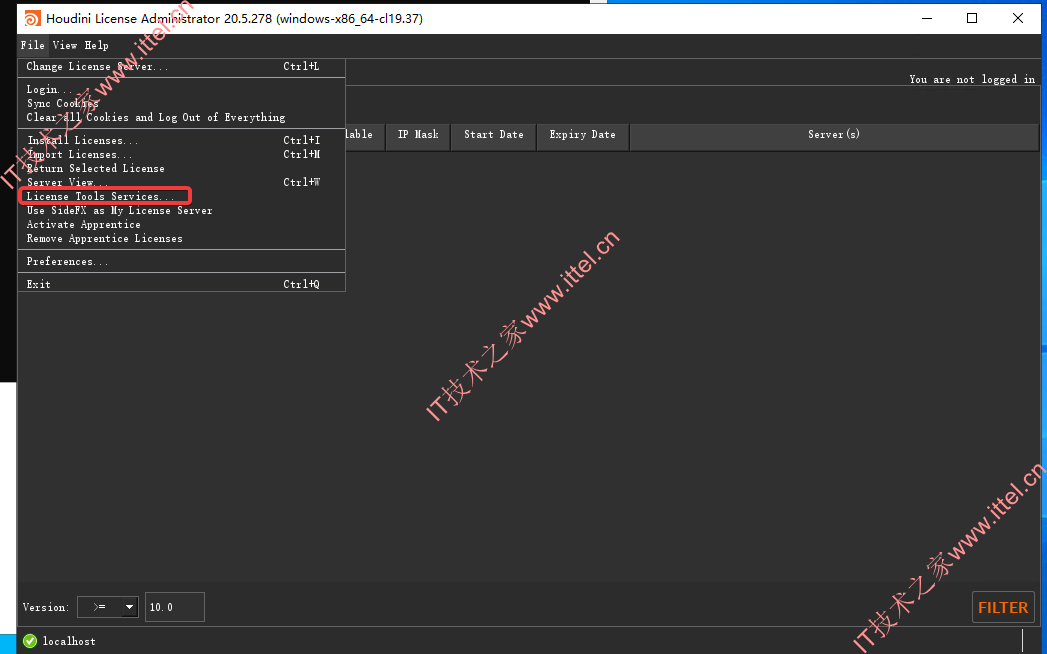Choose Exit from the File menu
The image size is (1047, 654).
coord(181,284)
